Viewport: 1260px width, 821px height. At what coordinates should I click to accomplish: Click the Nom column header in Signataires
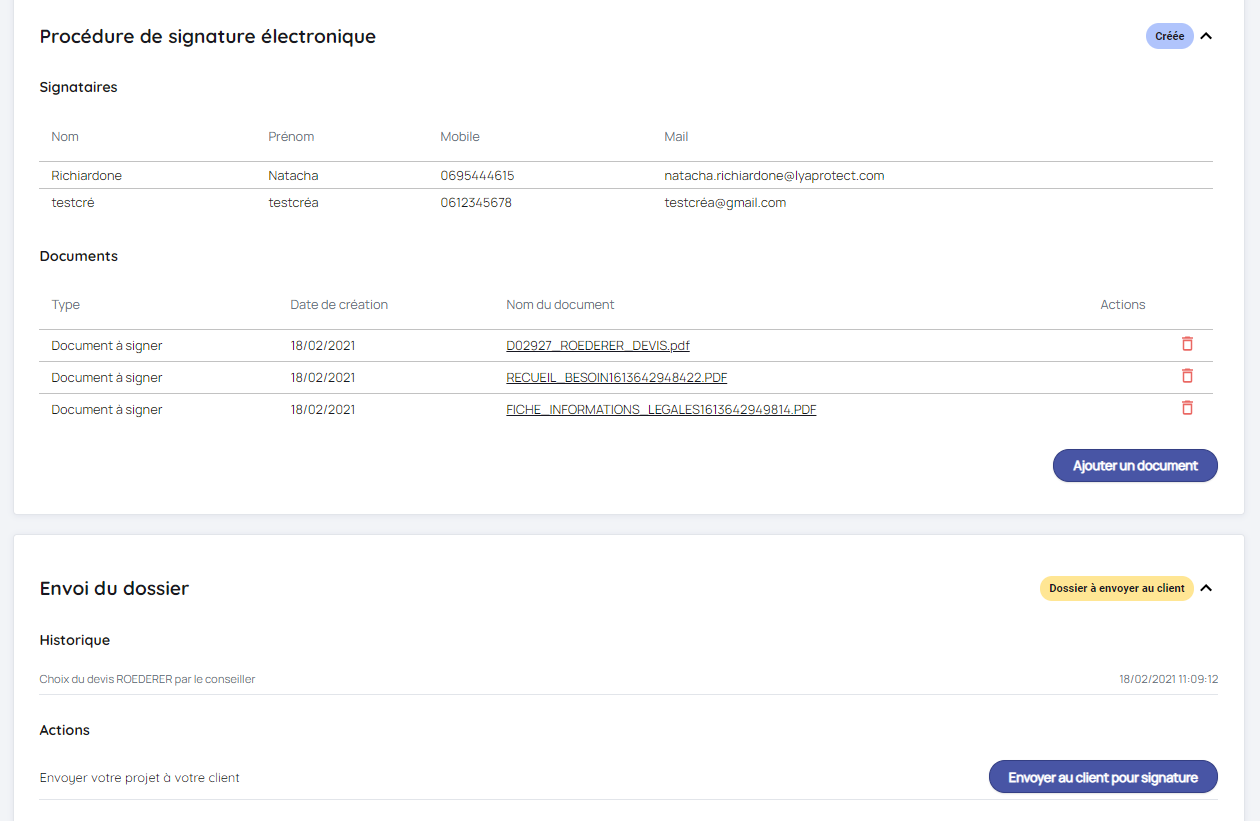pos(65,137)
